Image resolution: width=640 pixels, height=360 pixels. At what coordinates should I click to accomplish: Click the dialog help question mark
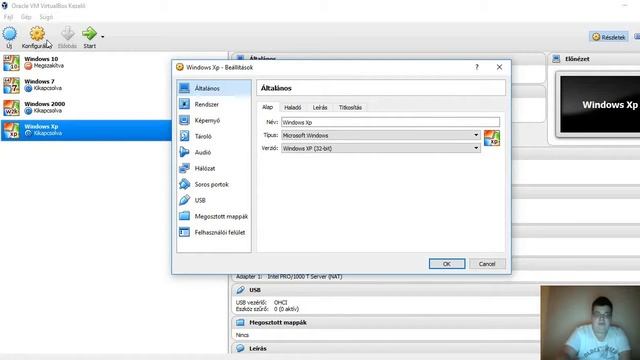pyautogui.click(x=477, y=67)
